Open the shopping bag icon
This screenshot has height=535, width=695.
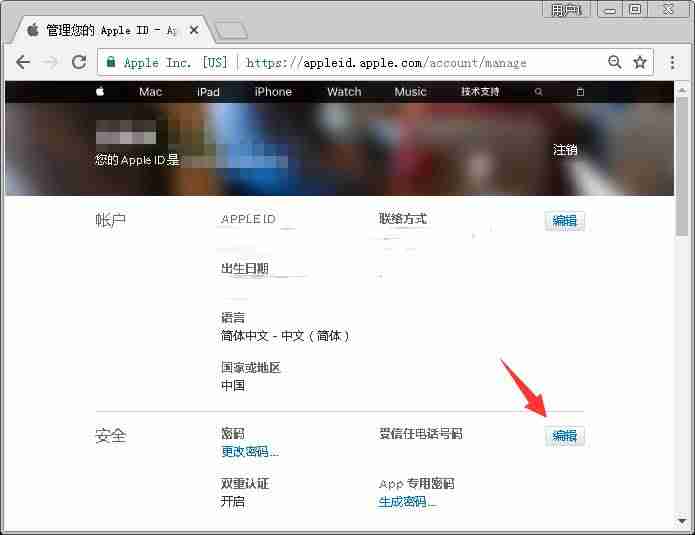(580, 92)
